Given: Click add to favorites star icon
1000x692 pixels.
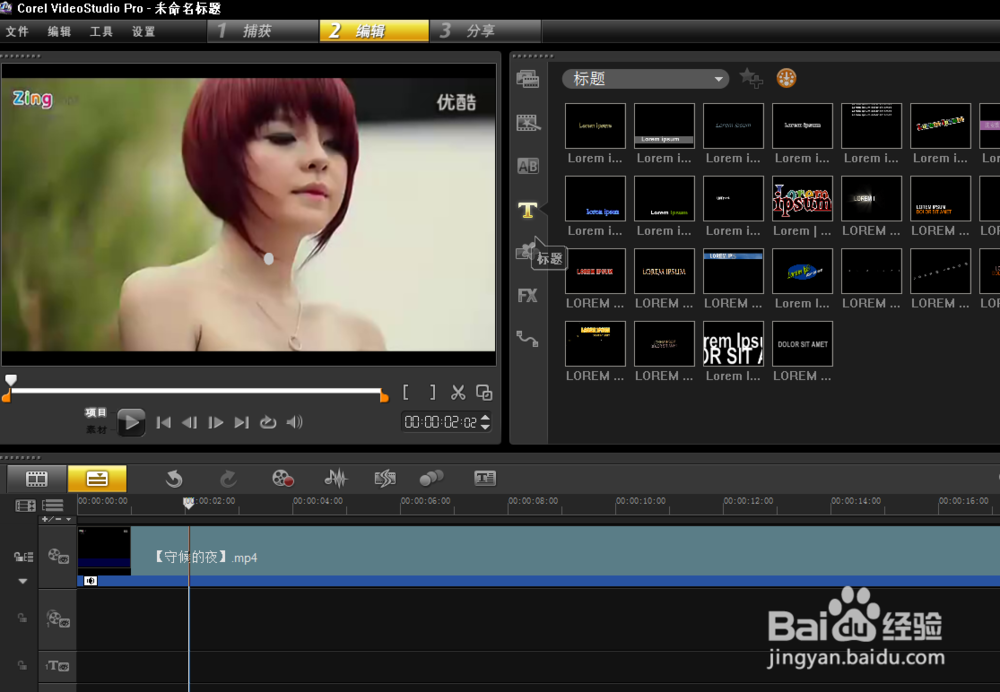Looking at the screenshot, I should click(x=751, y=78).
